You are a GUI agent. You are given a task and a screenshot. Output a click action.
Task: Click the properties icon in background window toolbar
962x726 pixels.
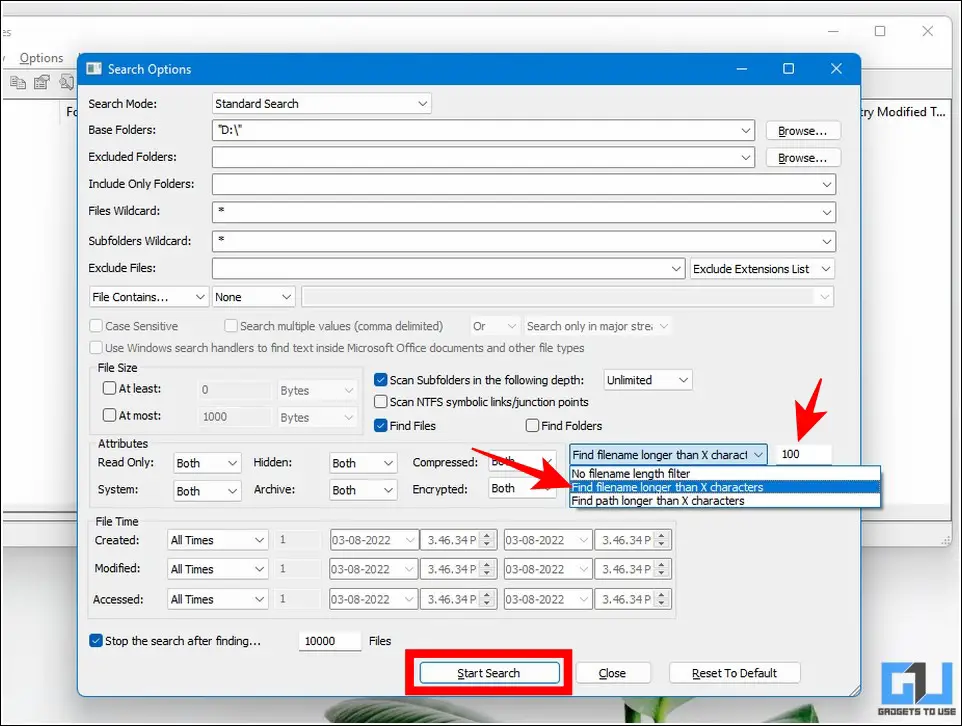point(42,82)
